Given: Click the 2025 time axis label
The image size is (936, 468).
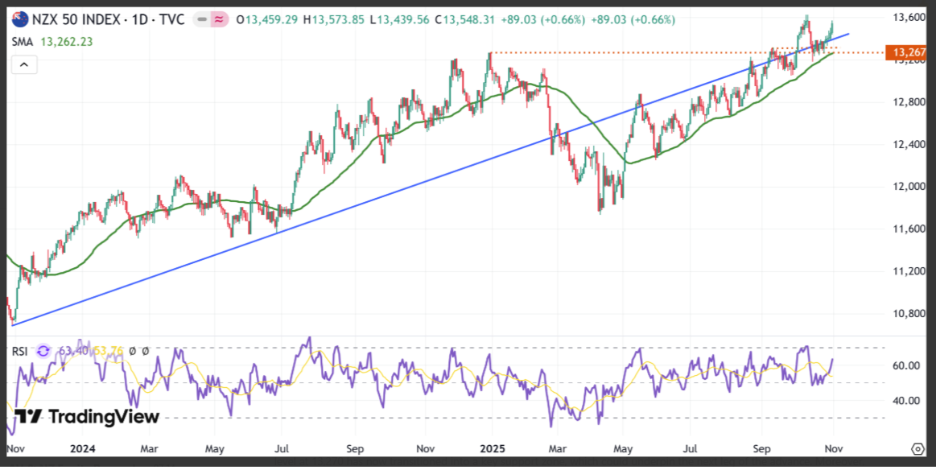Looking at the screenshot, I should click(x=493, y=448).
